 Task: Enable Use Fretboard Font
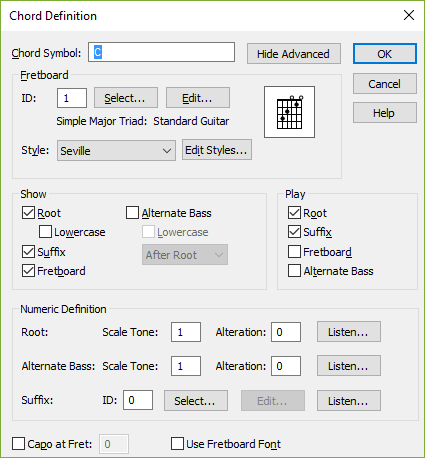click(x=177, y=444)
